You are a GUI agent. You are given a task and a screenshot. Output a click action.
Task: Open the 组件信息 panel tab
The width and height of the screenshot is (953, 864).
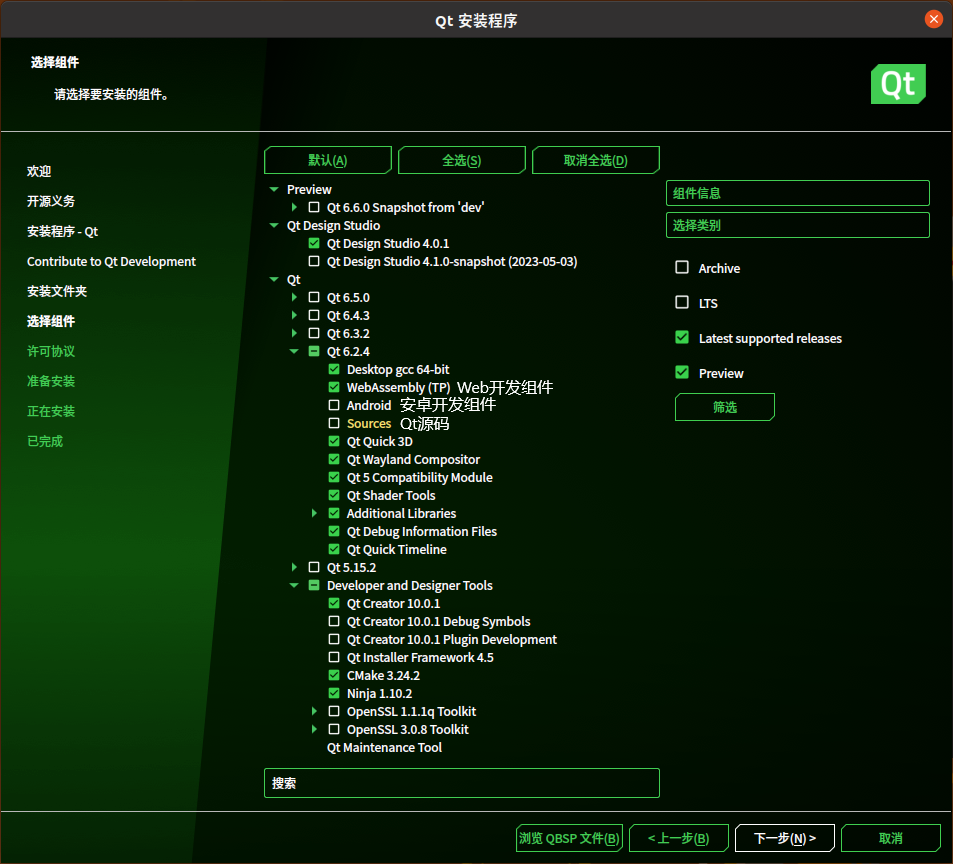pyautogui.click(x=797, y=193)
